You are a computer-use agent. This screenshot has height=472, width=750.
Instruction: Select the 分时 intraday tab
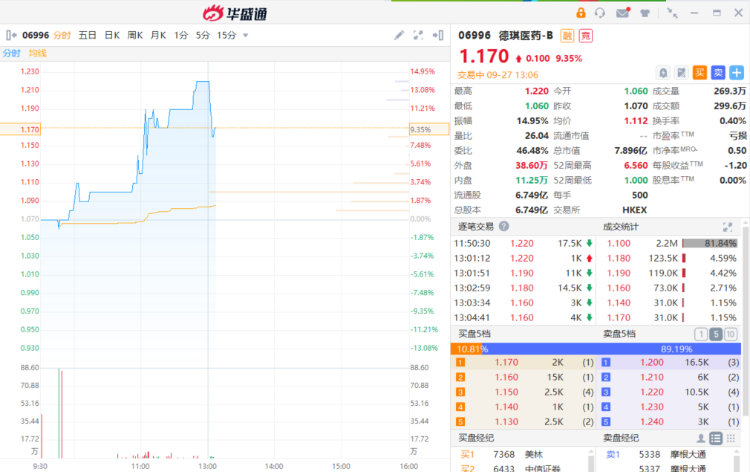coord(62,35)
